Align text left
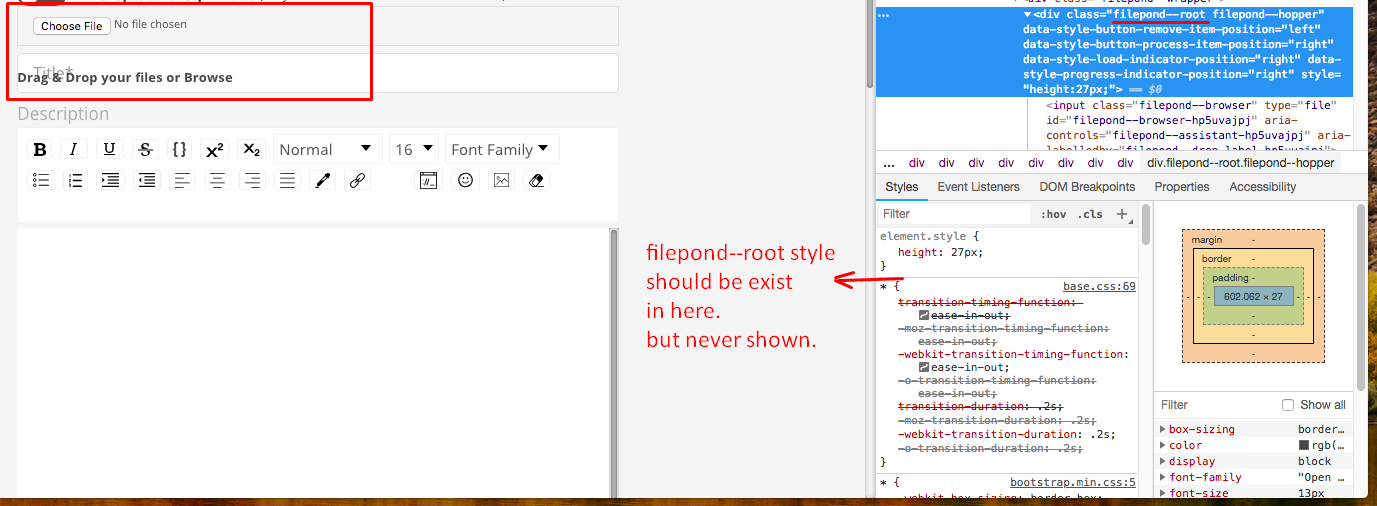The height and width of the screenshot is (506, 1377). coord(182,181)
